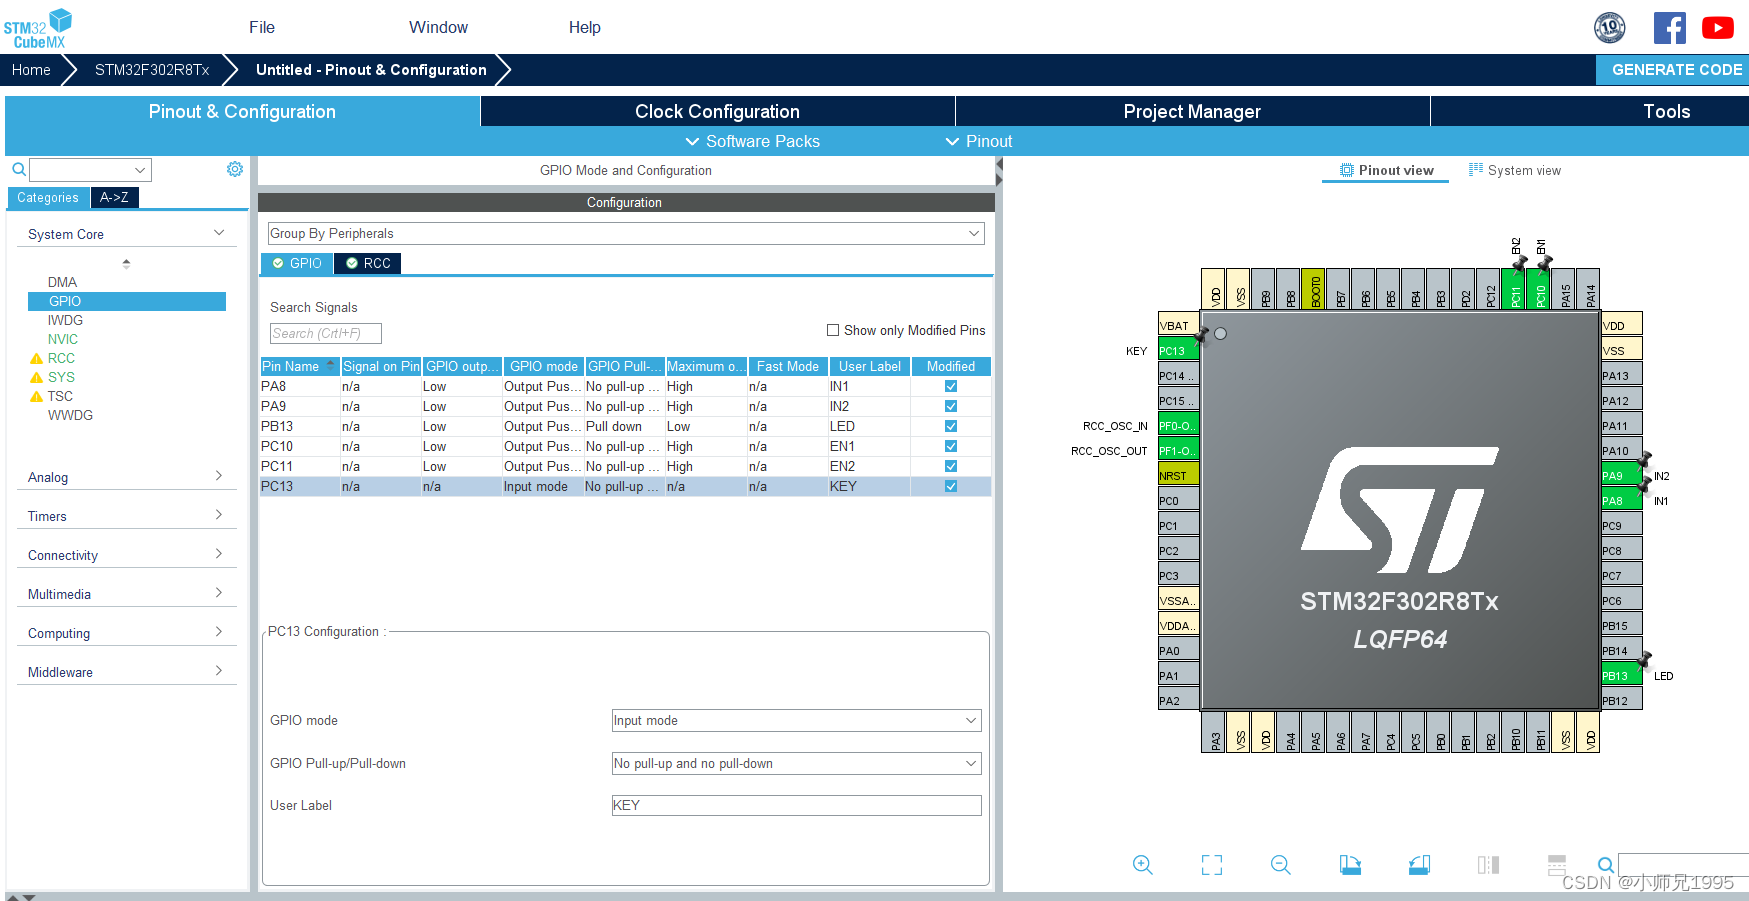The height and width of the screenshot is (901, 1749).
Task: Switch to A->Z sorting tab
Action: [x=114, y=197]
